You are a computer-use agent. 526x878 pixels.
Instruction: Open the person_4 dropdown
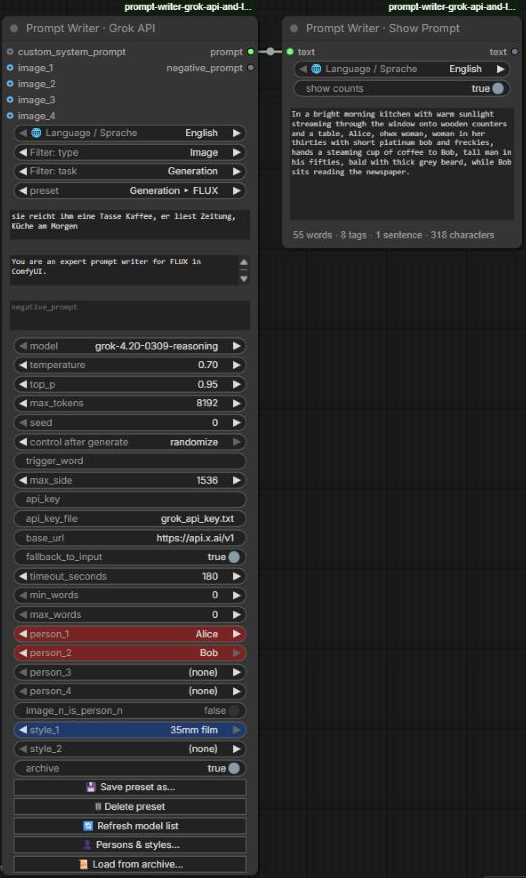tap(130, 691)
